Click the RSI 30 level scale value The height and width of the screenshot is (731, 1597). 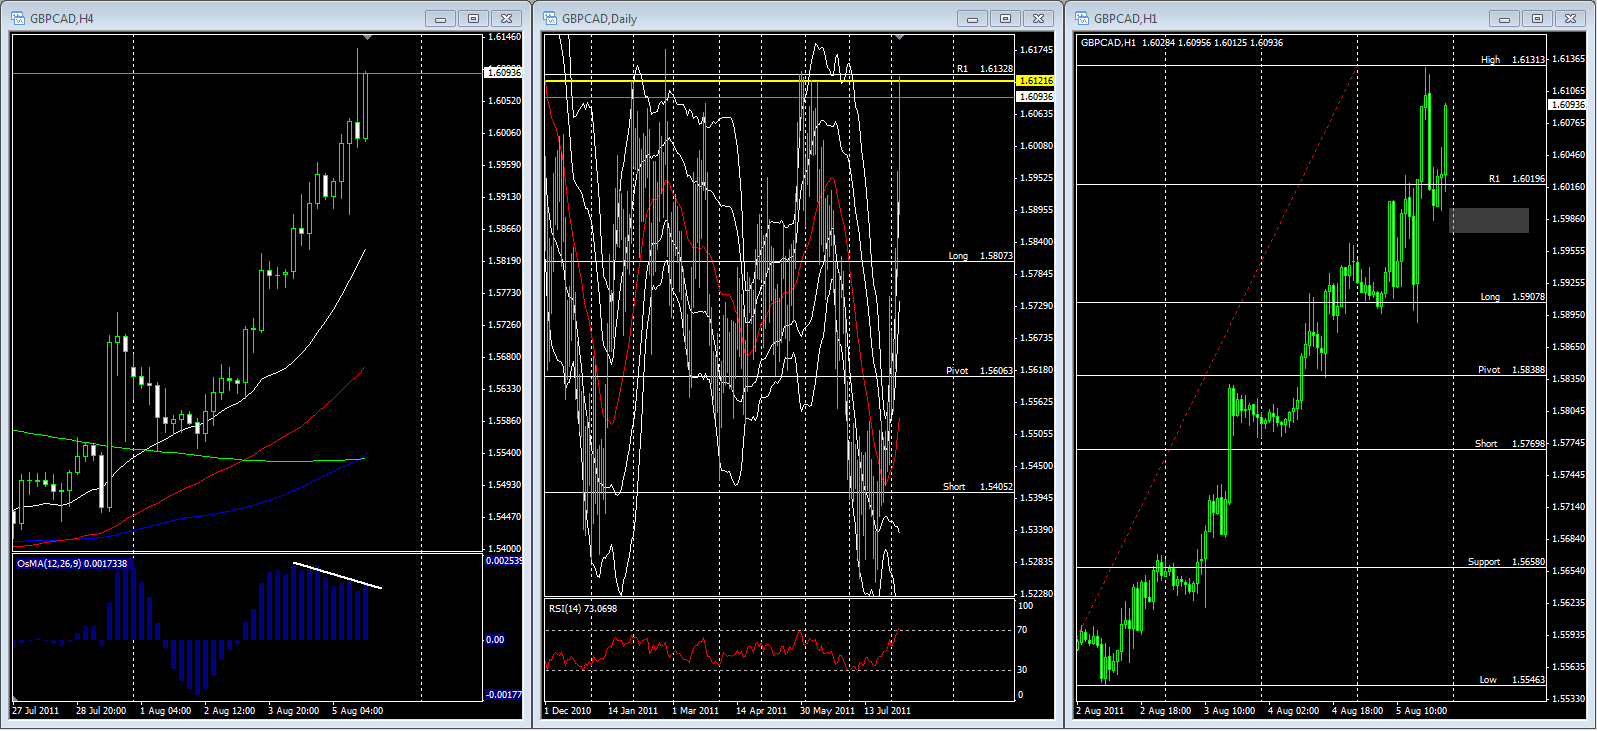(x=1022, y=670)
